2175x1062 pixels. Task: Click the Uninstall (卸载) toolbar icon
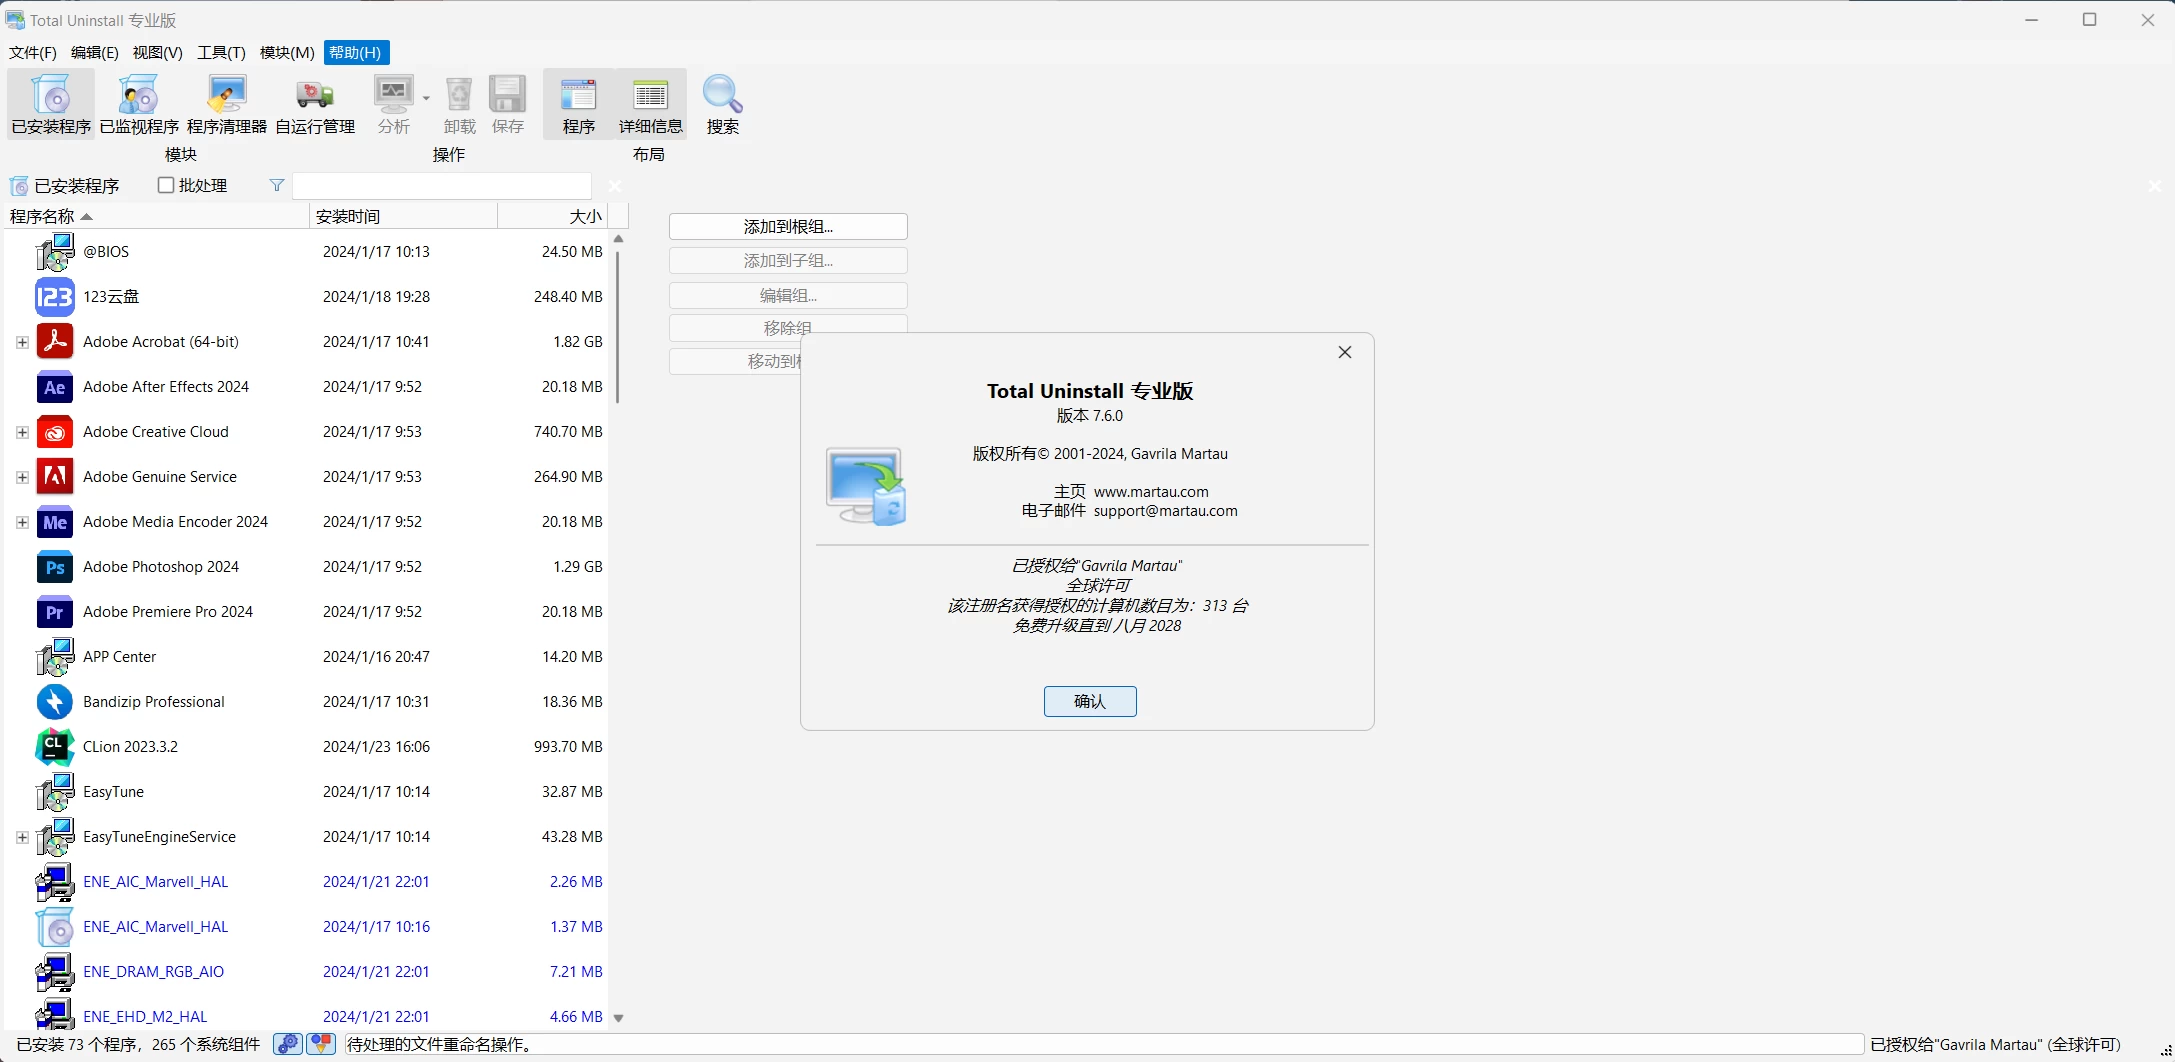[x=459, y=104]
